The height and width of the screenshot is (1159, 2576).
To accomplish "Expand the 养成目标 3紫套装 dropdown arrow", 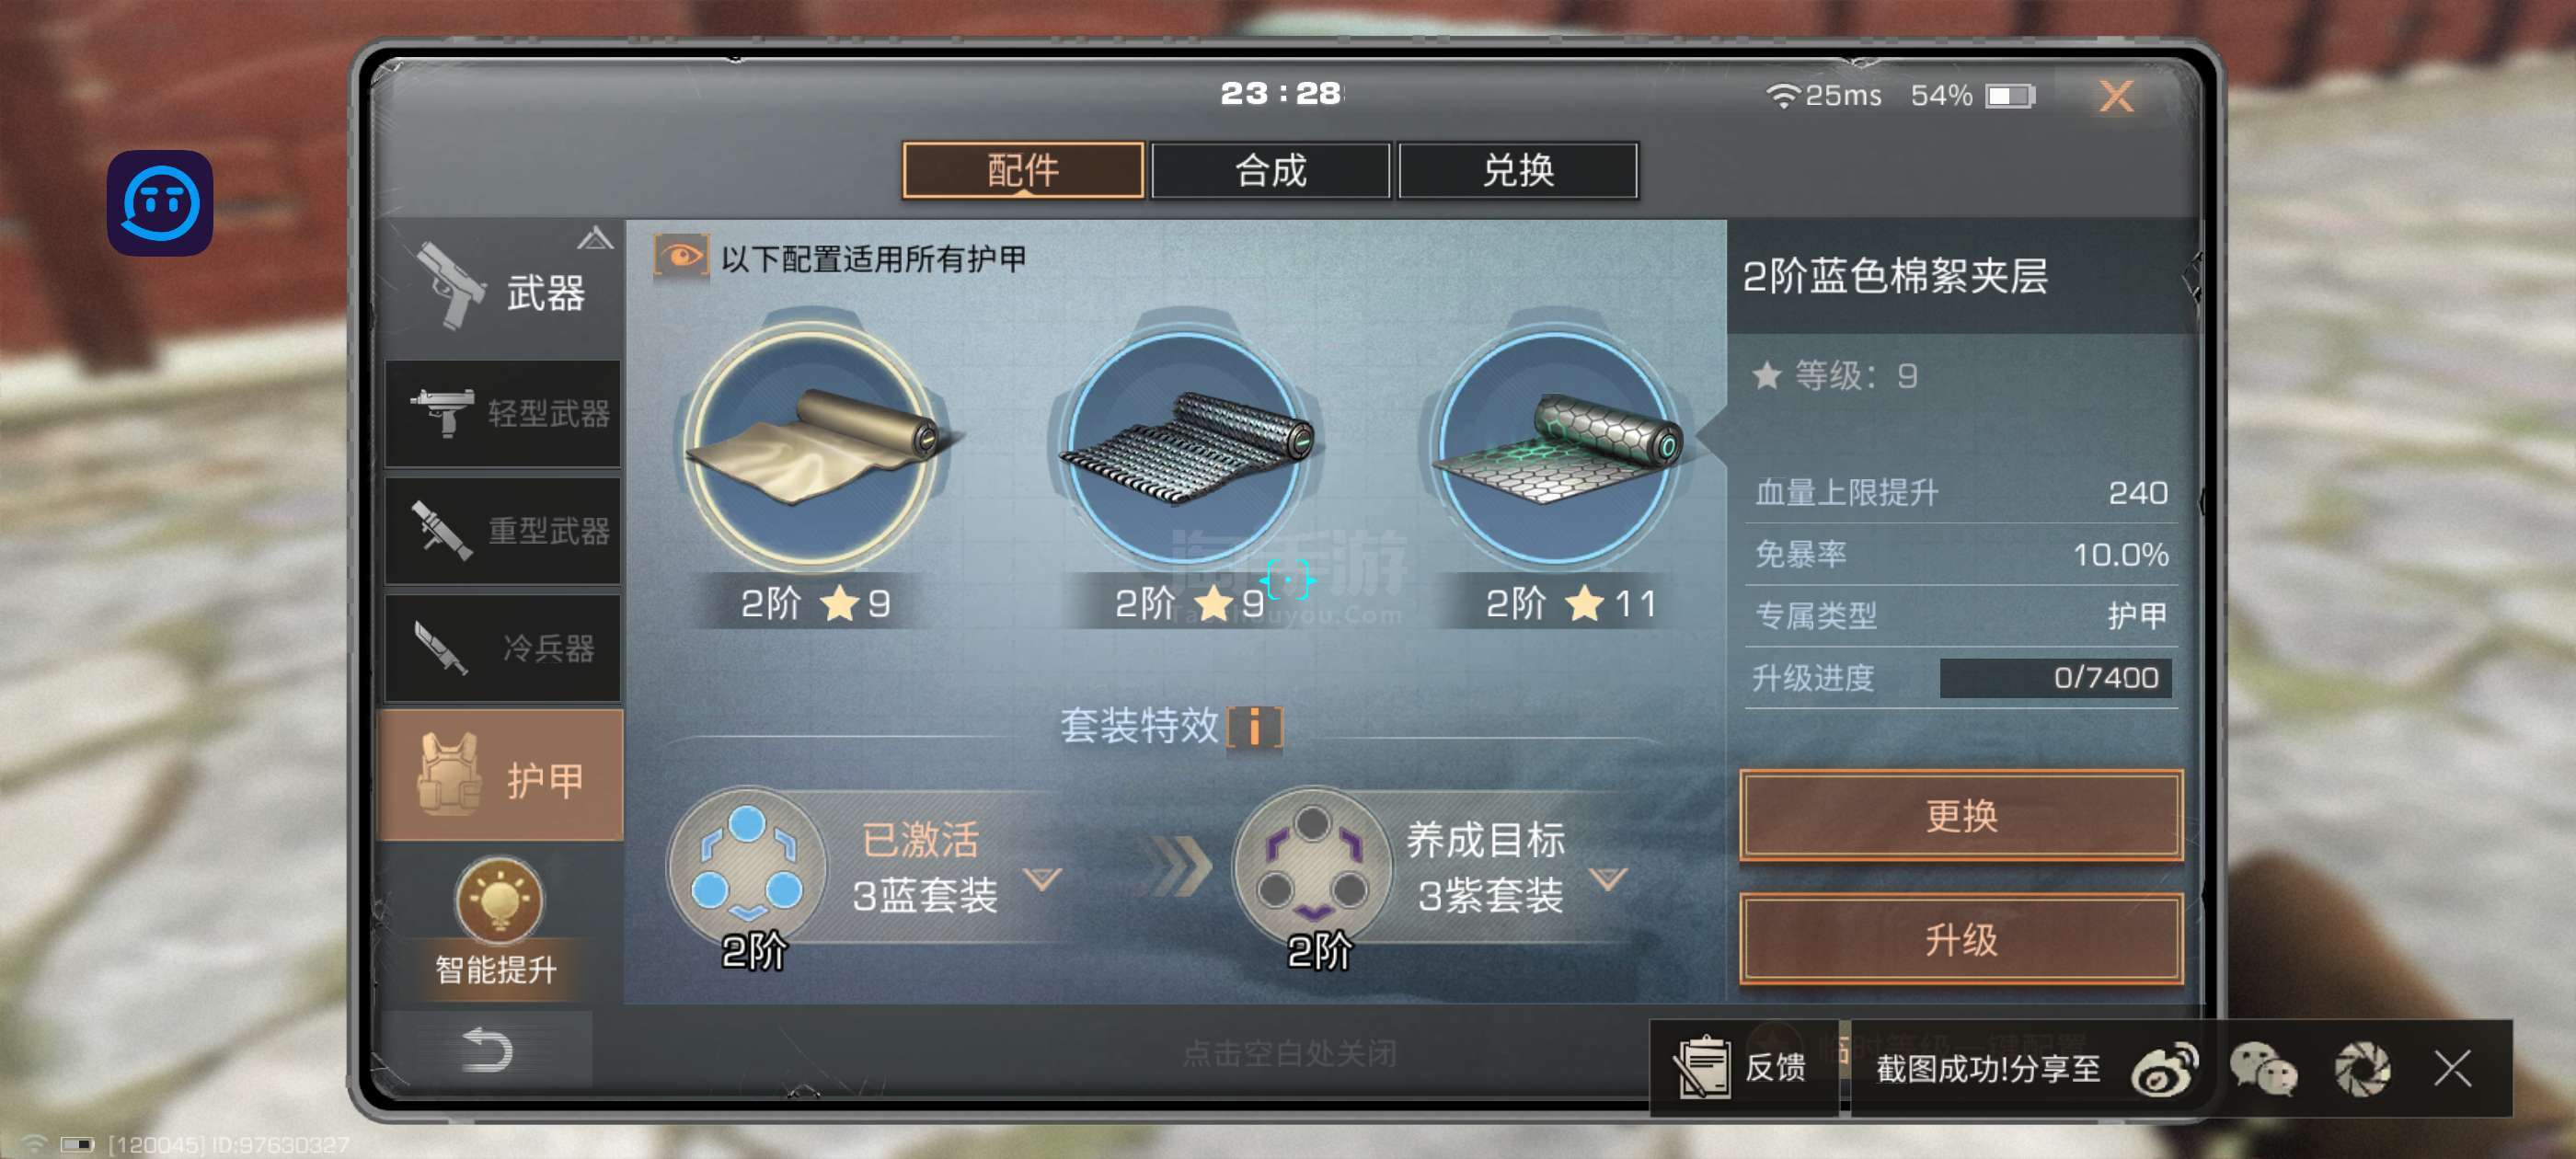I will click(x=1608, y=879).
